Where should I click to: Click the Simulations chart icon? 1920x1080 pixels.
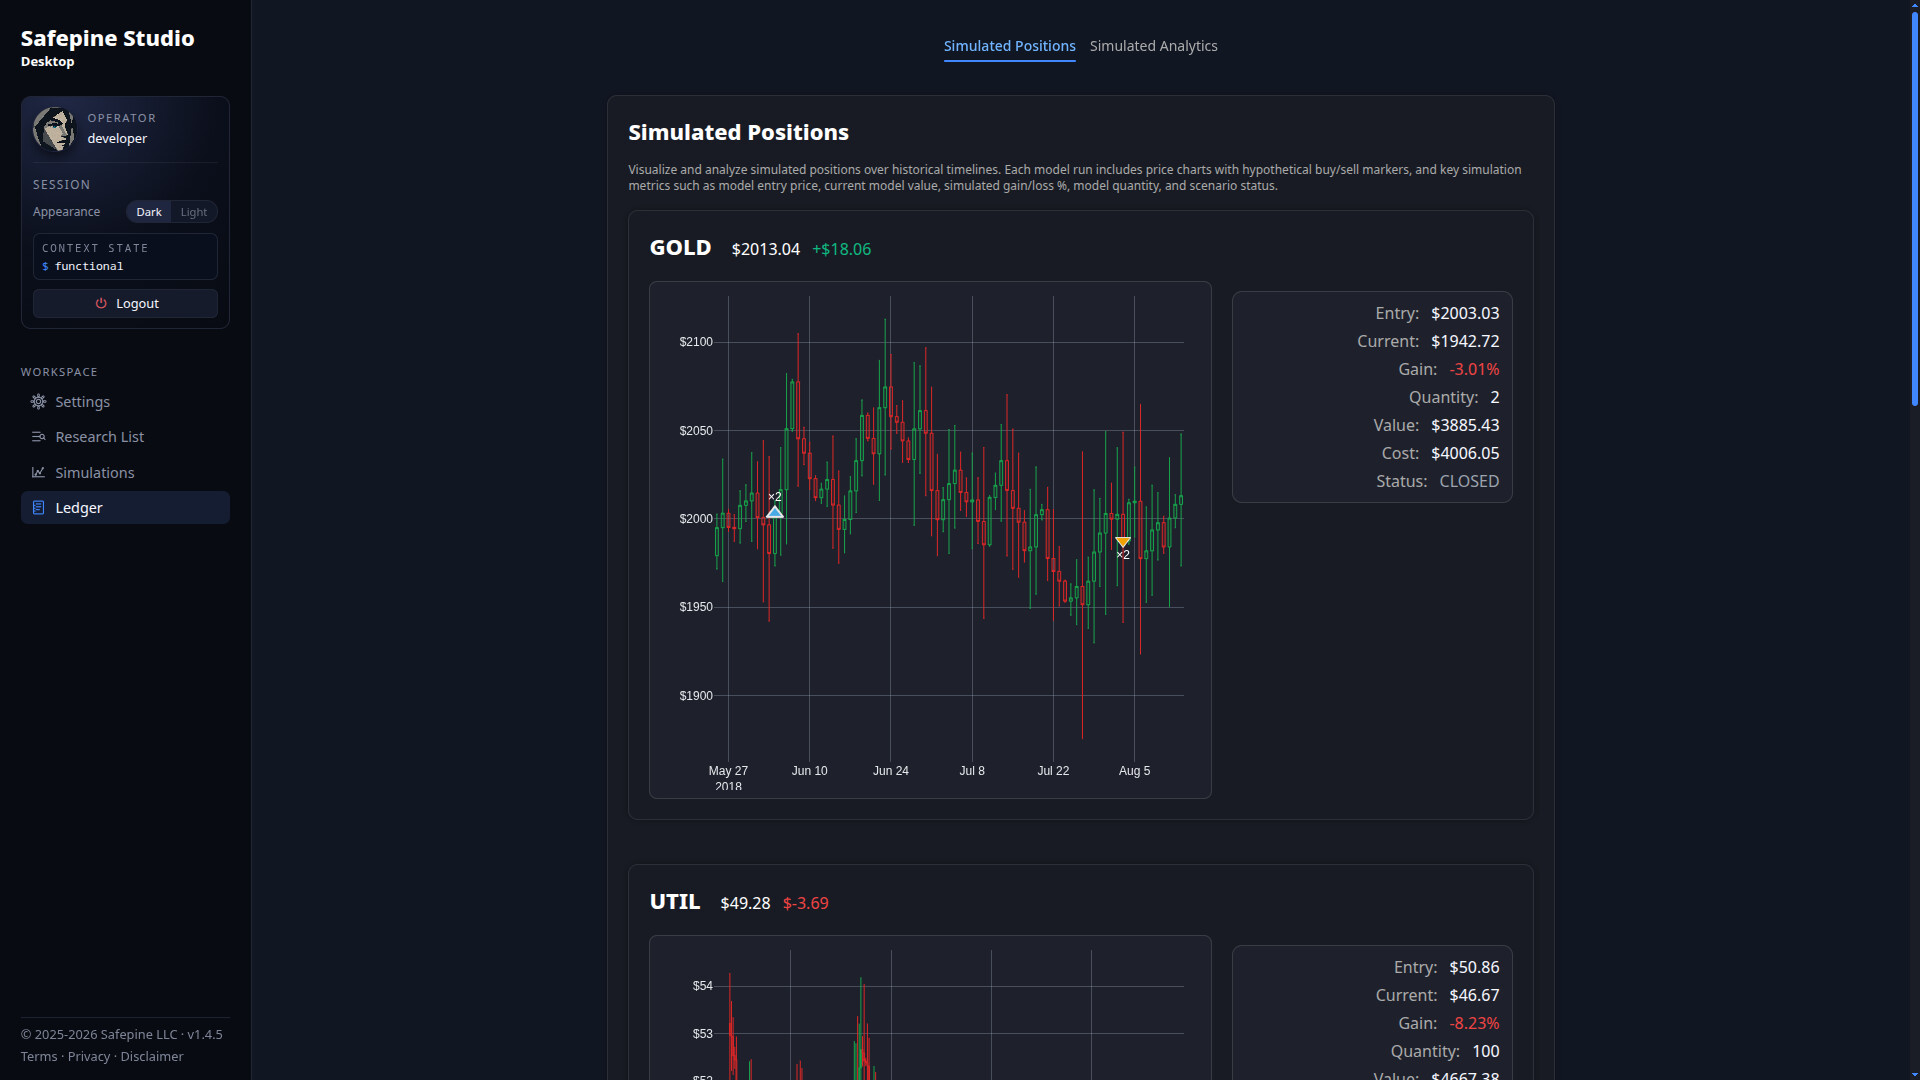[38, 473]
